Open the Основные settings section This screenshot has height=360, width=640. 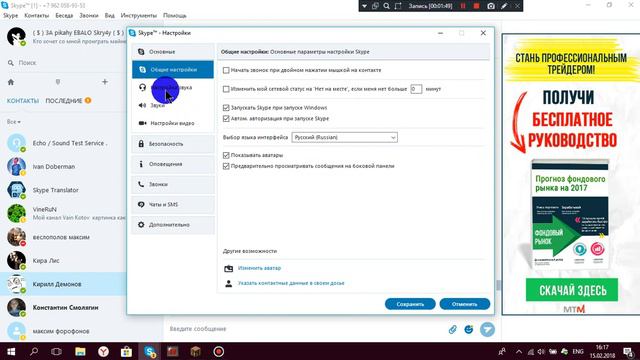[173, 52]
